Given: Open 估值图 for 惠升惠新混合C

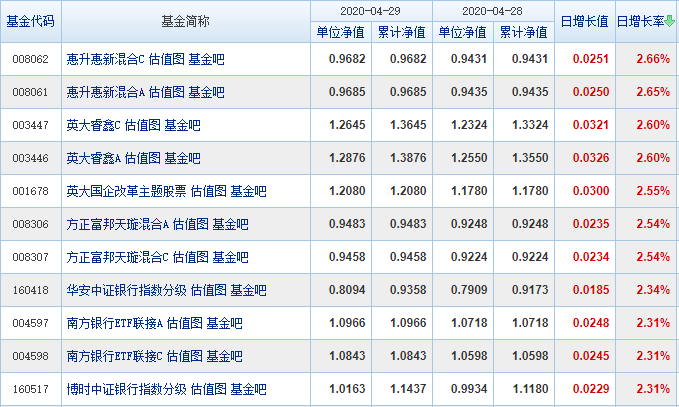Looking at the screenshot, I should (x=167, y=59).
